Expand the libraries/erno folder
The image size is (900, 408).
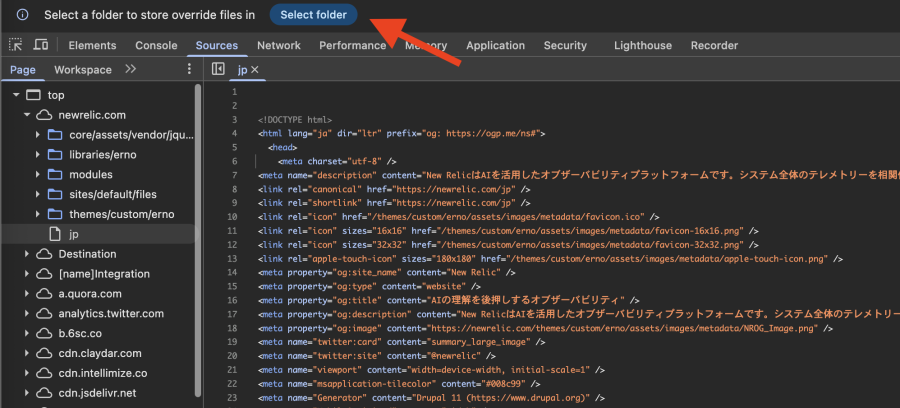point(38,155)
